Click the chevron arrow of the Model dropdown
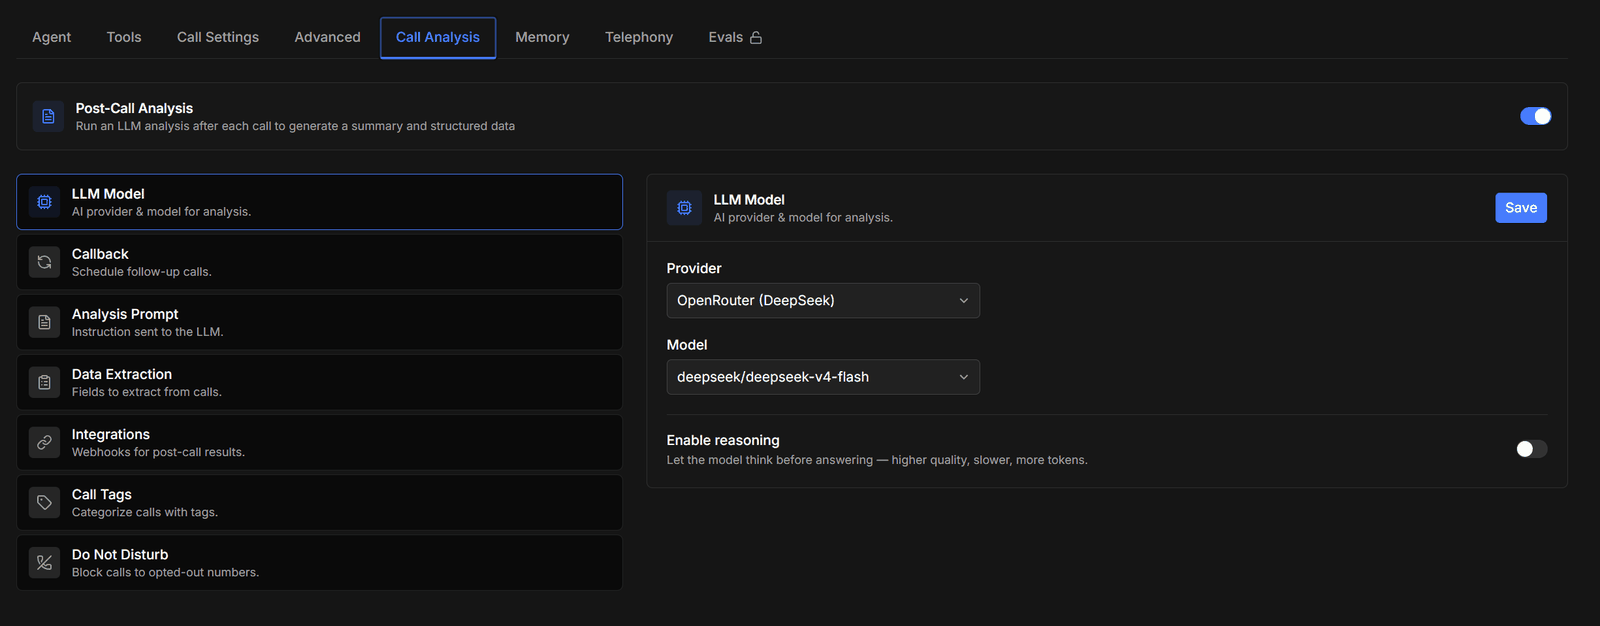 coord(964,377)
